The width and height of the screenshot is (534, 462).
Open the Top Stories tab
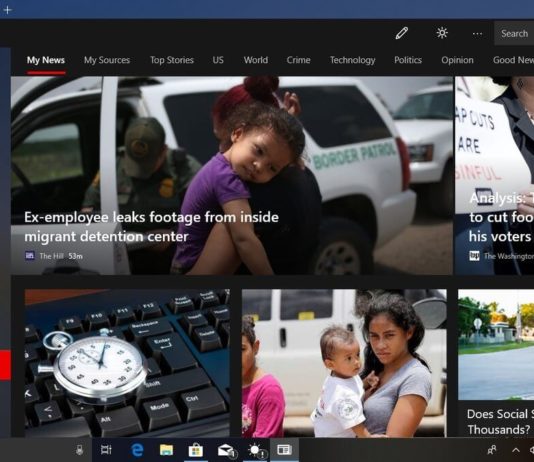tap(172, 60)
